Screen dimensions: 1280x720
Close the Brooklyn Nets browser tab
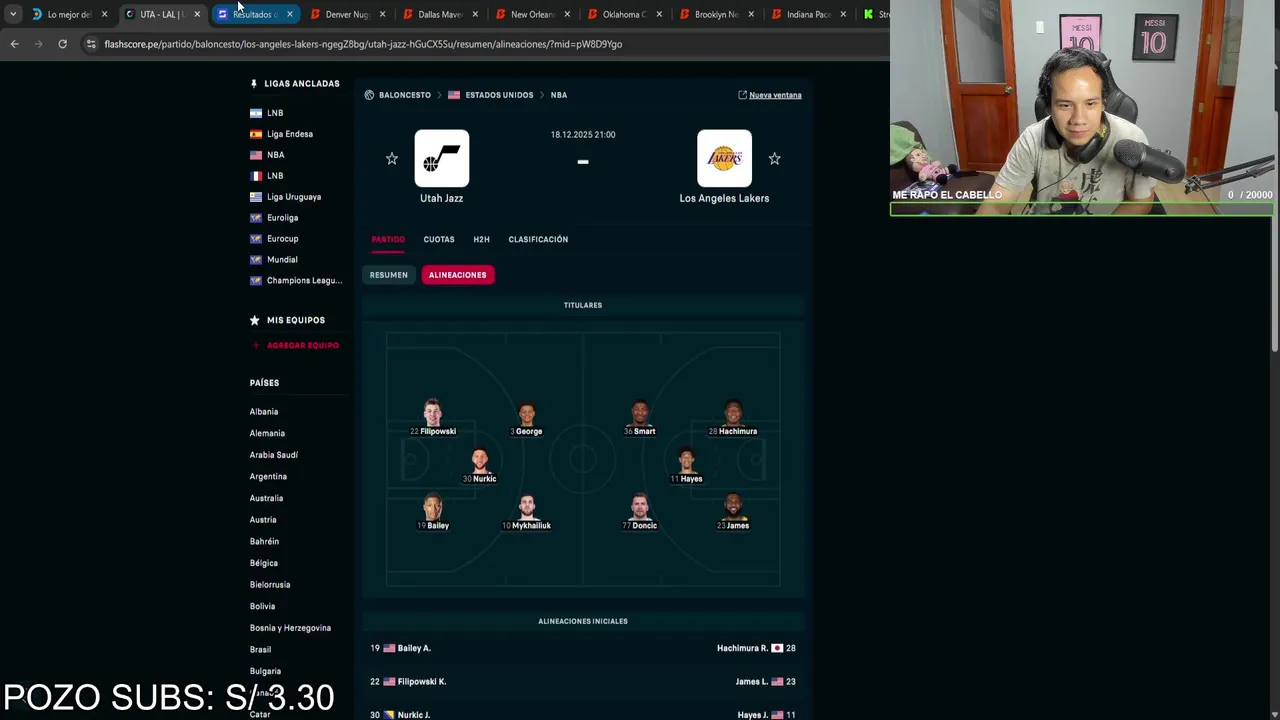click(x=752, y=14)
